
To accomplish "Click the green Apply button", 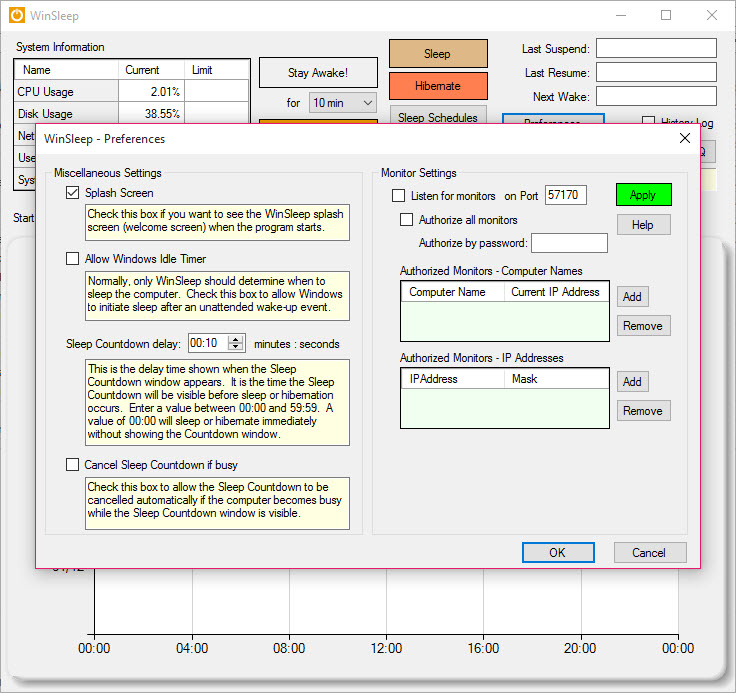I will 643,195.
